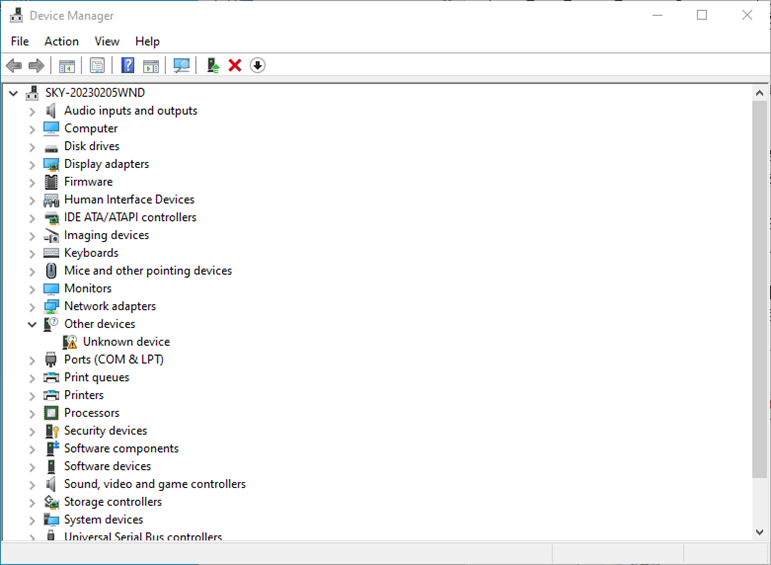Image resolution: width=771 pixels, height=565 pixels.
Task: Click the Show/Hide Action Pane icon
Action: (151, 66)
